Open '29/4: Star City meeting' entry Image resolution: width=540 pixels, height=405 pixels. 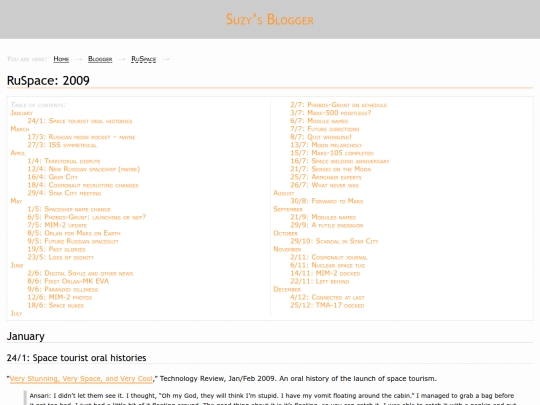(64, 193)
